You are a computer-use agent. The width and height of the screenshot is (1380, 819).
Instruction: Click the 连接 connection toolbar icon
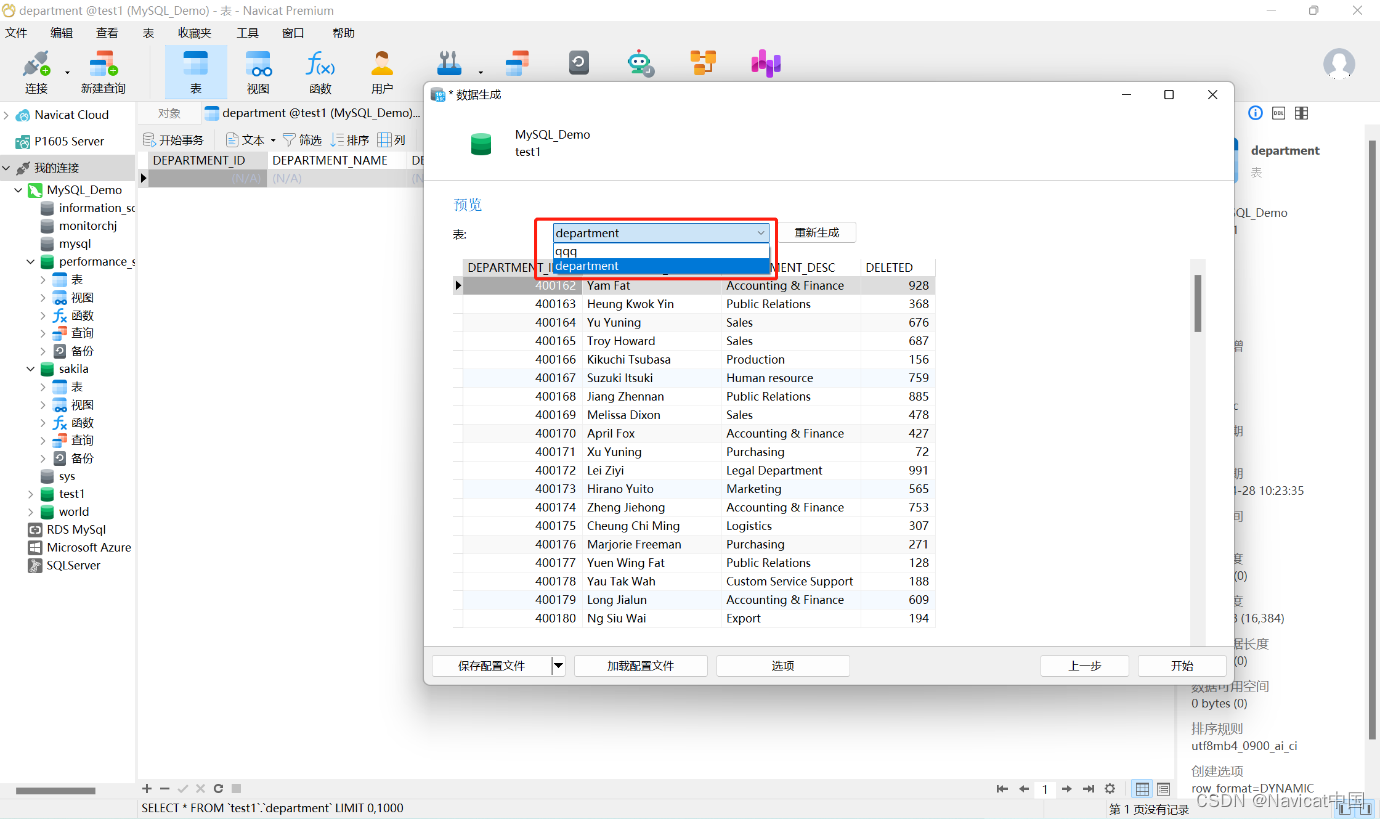pyautogui.click(x=36, y=73)
